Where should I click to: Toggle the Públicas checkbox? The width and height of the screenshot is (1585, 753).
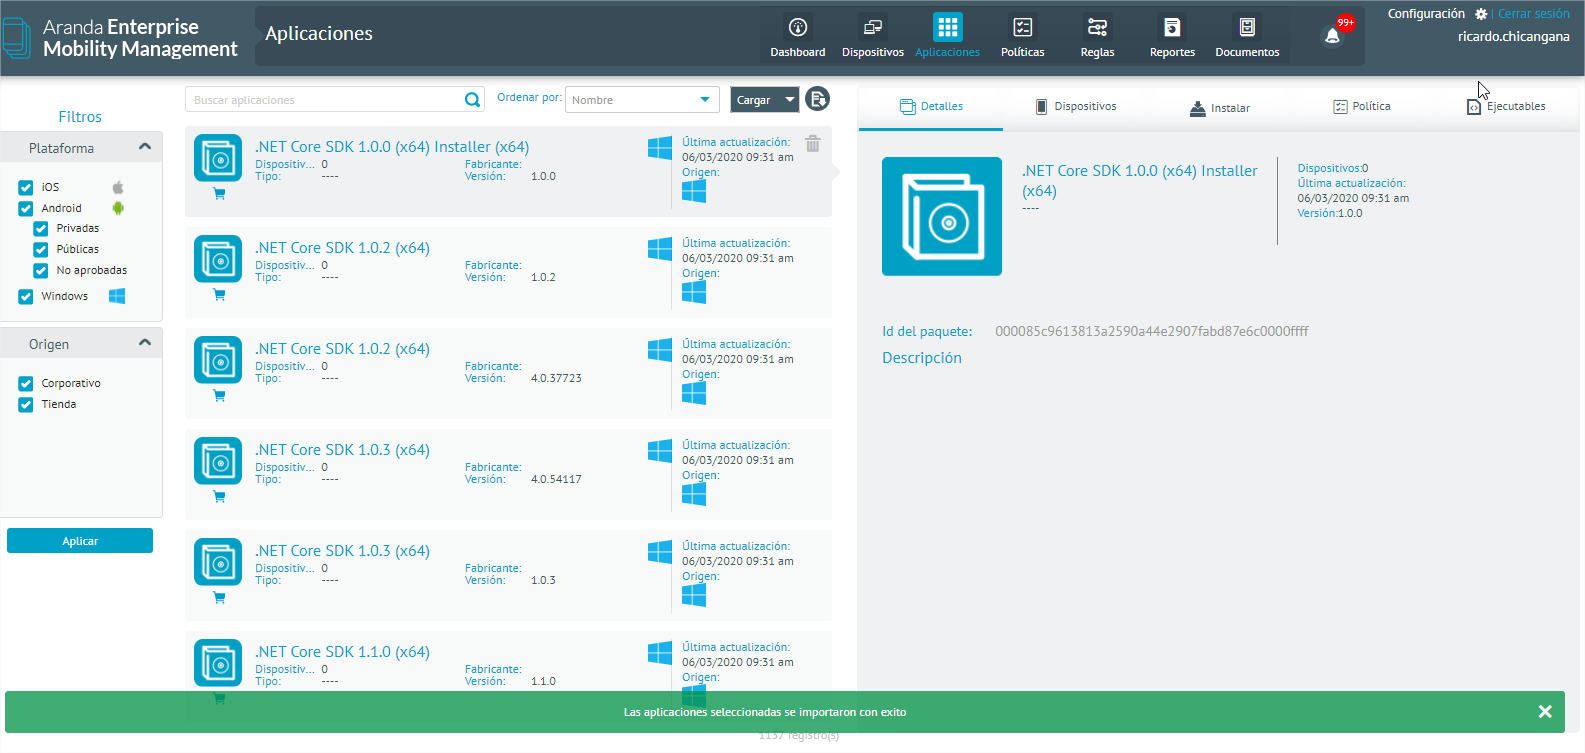coord(41,249)
